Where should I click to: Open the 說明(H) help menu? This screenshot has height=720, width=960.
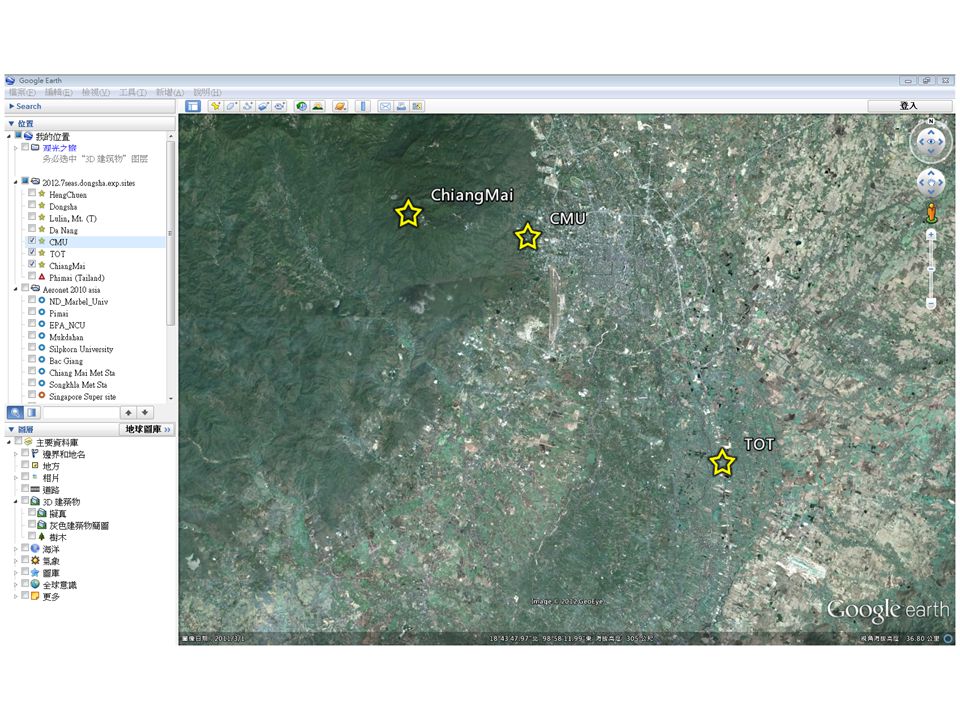point(207,92)
